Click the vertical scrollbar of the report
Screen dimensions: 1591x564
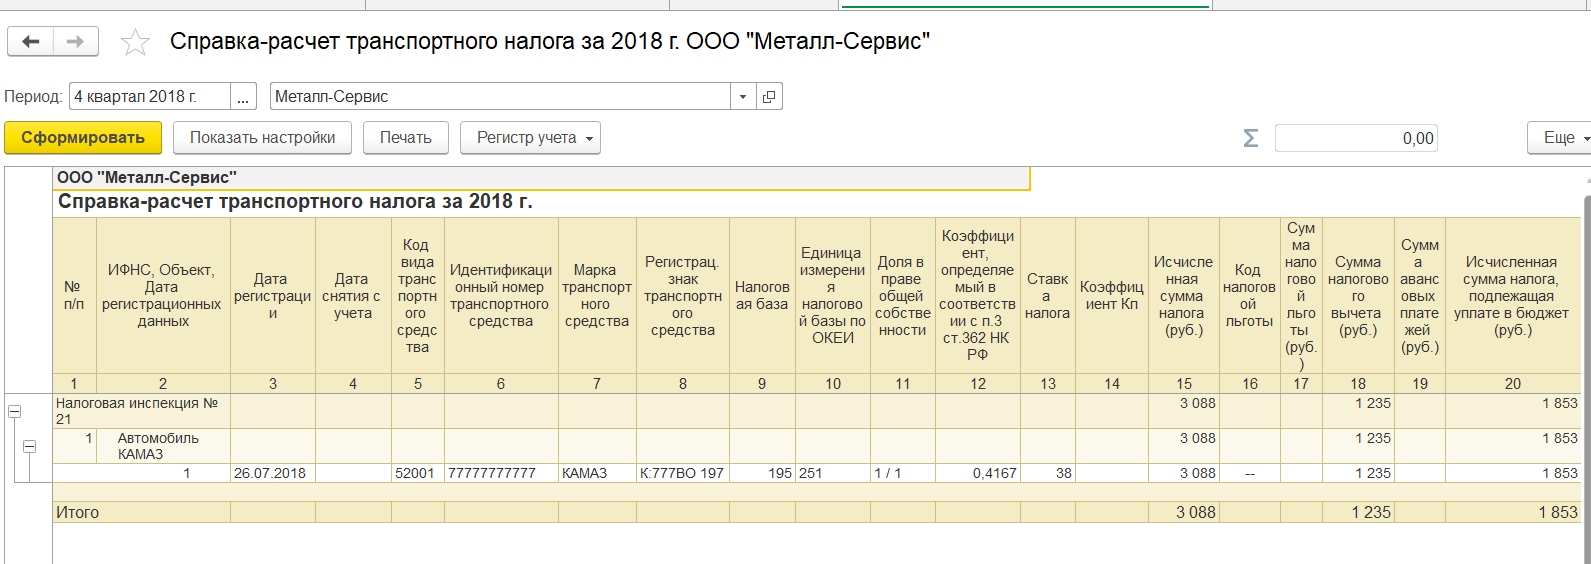pyautogui.click(x=1586, y=380)
